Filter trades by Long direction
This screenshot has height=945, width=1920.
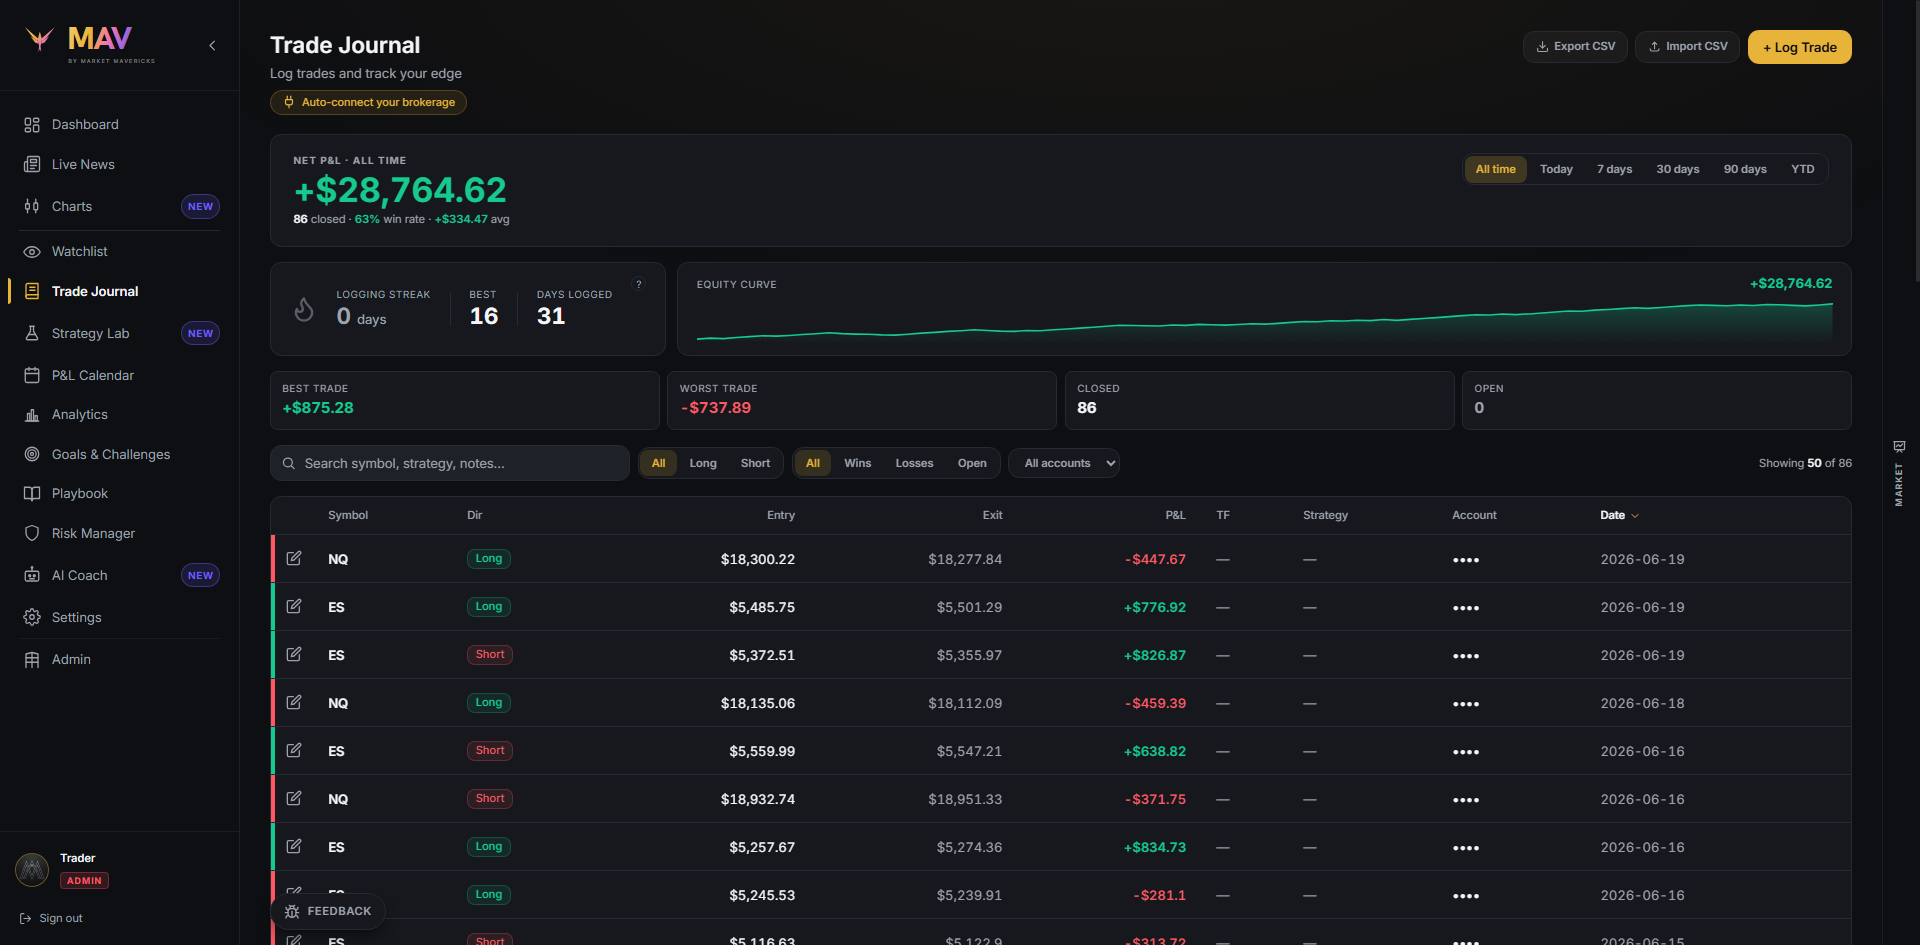tap(703, 463)
